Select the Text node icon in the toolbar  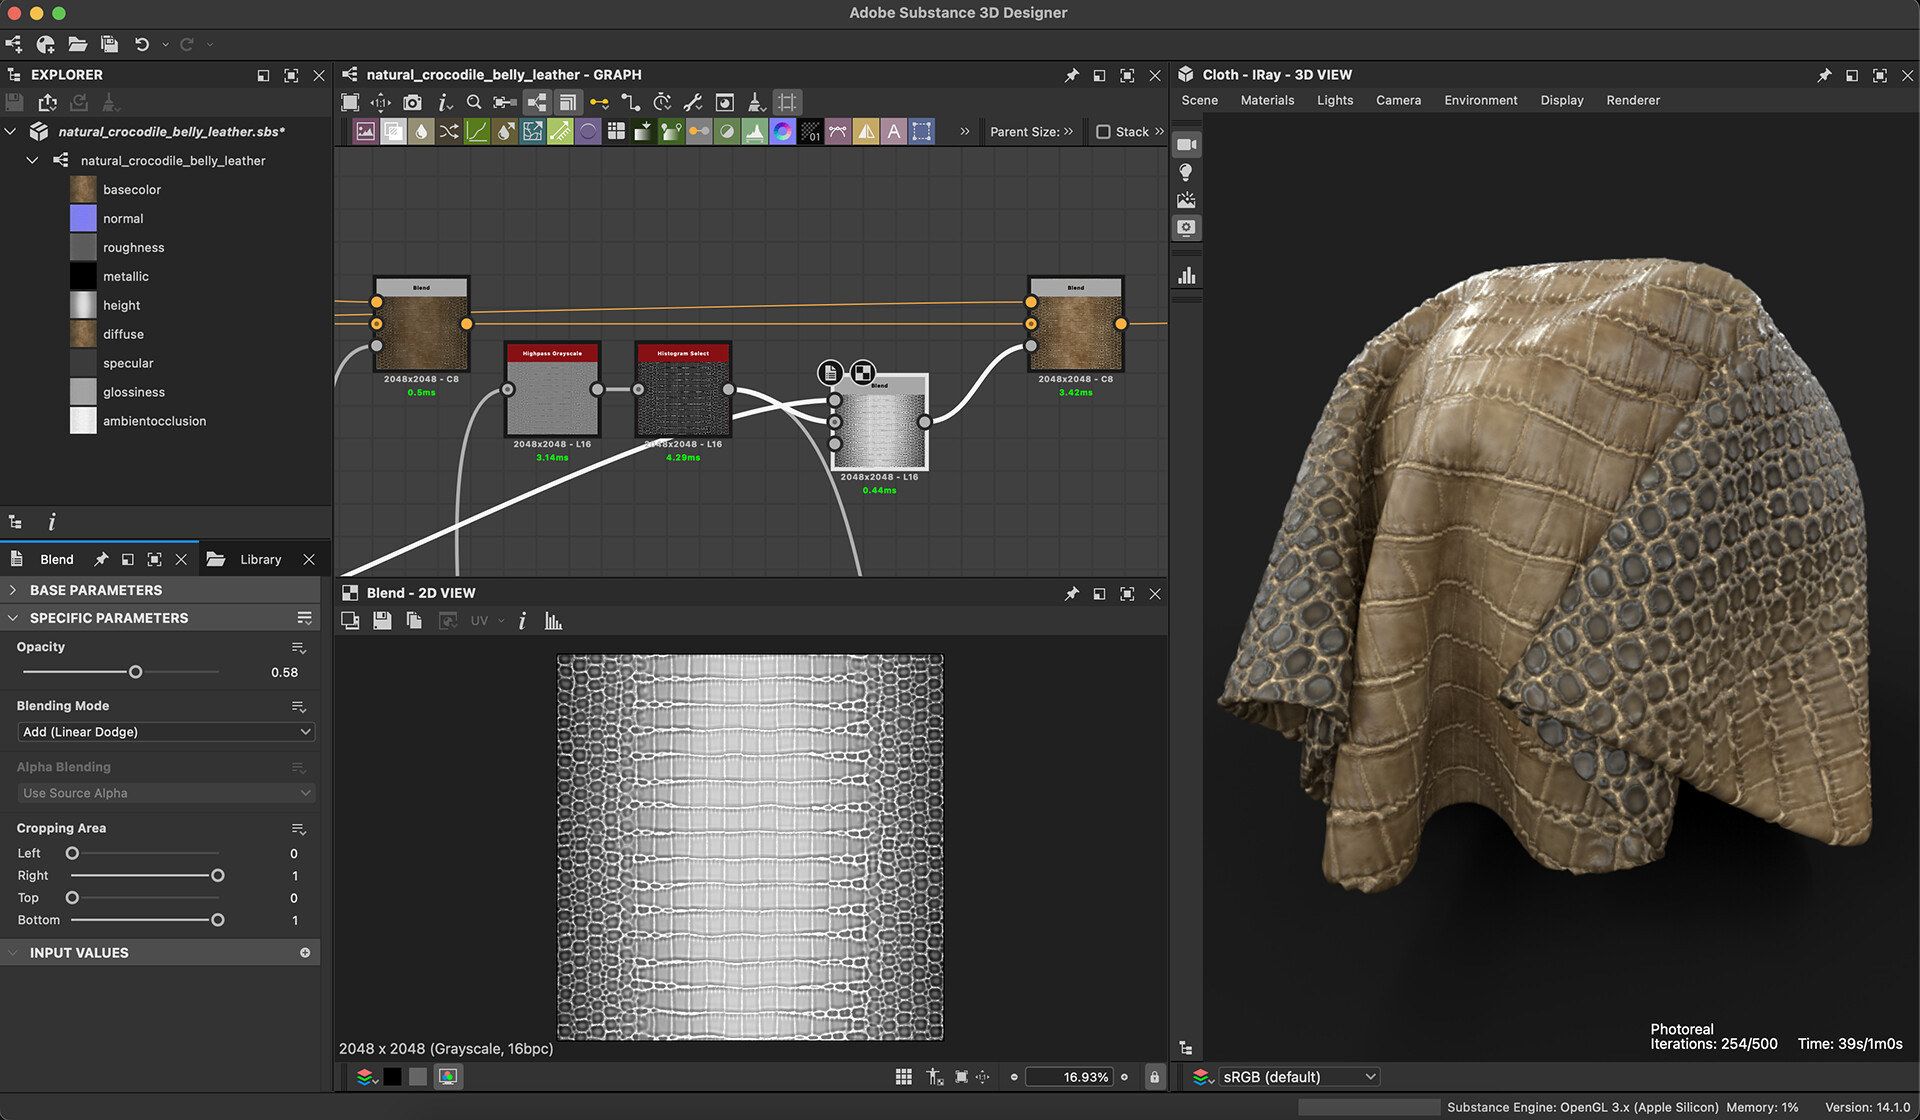coord(894,131)
